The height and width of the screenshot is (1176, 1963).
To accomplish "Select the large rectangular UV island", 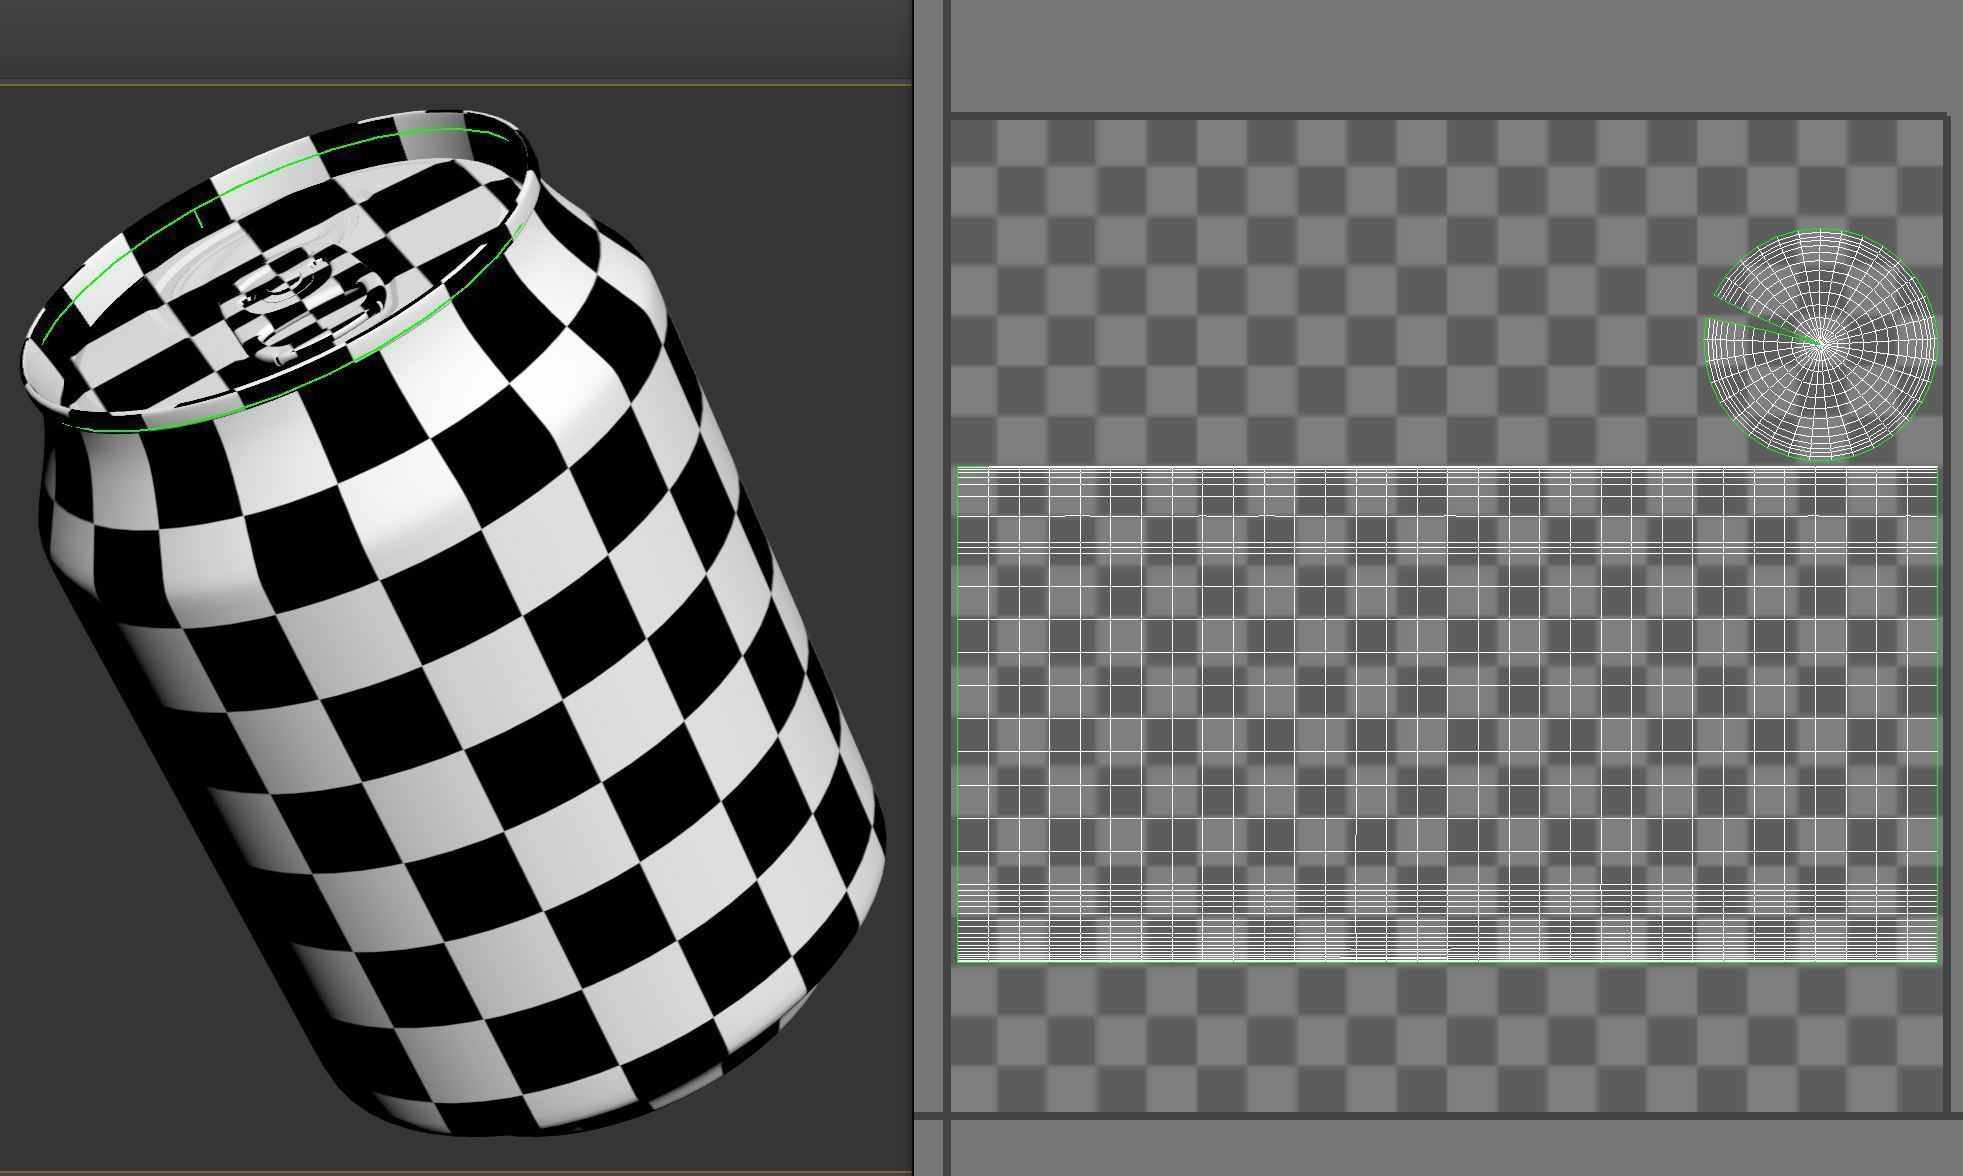I will [1446, 714].
